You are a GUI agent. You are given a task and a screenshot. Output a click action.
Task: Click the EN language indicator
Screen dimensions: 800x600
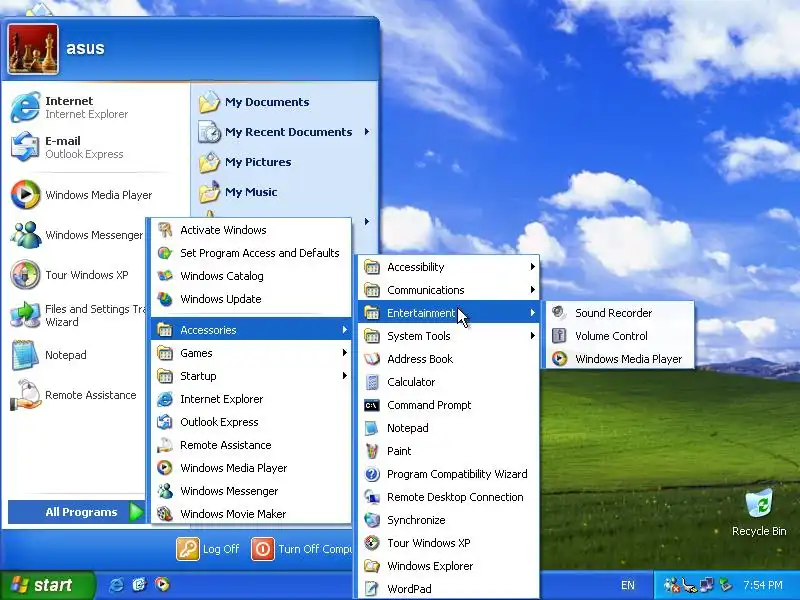tap(628, 585)
